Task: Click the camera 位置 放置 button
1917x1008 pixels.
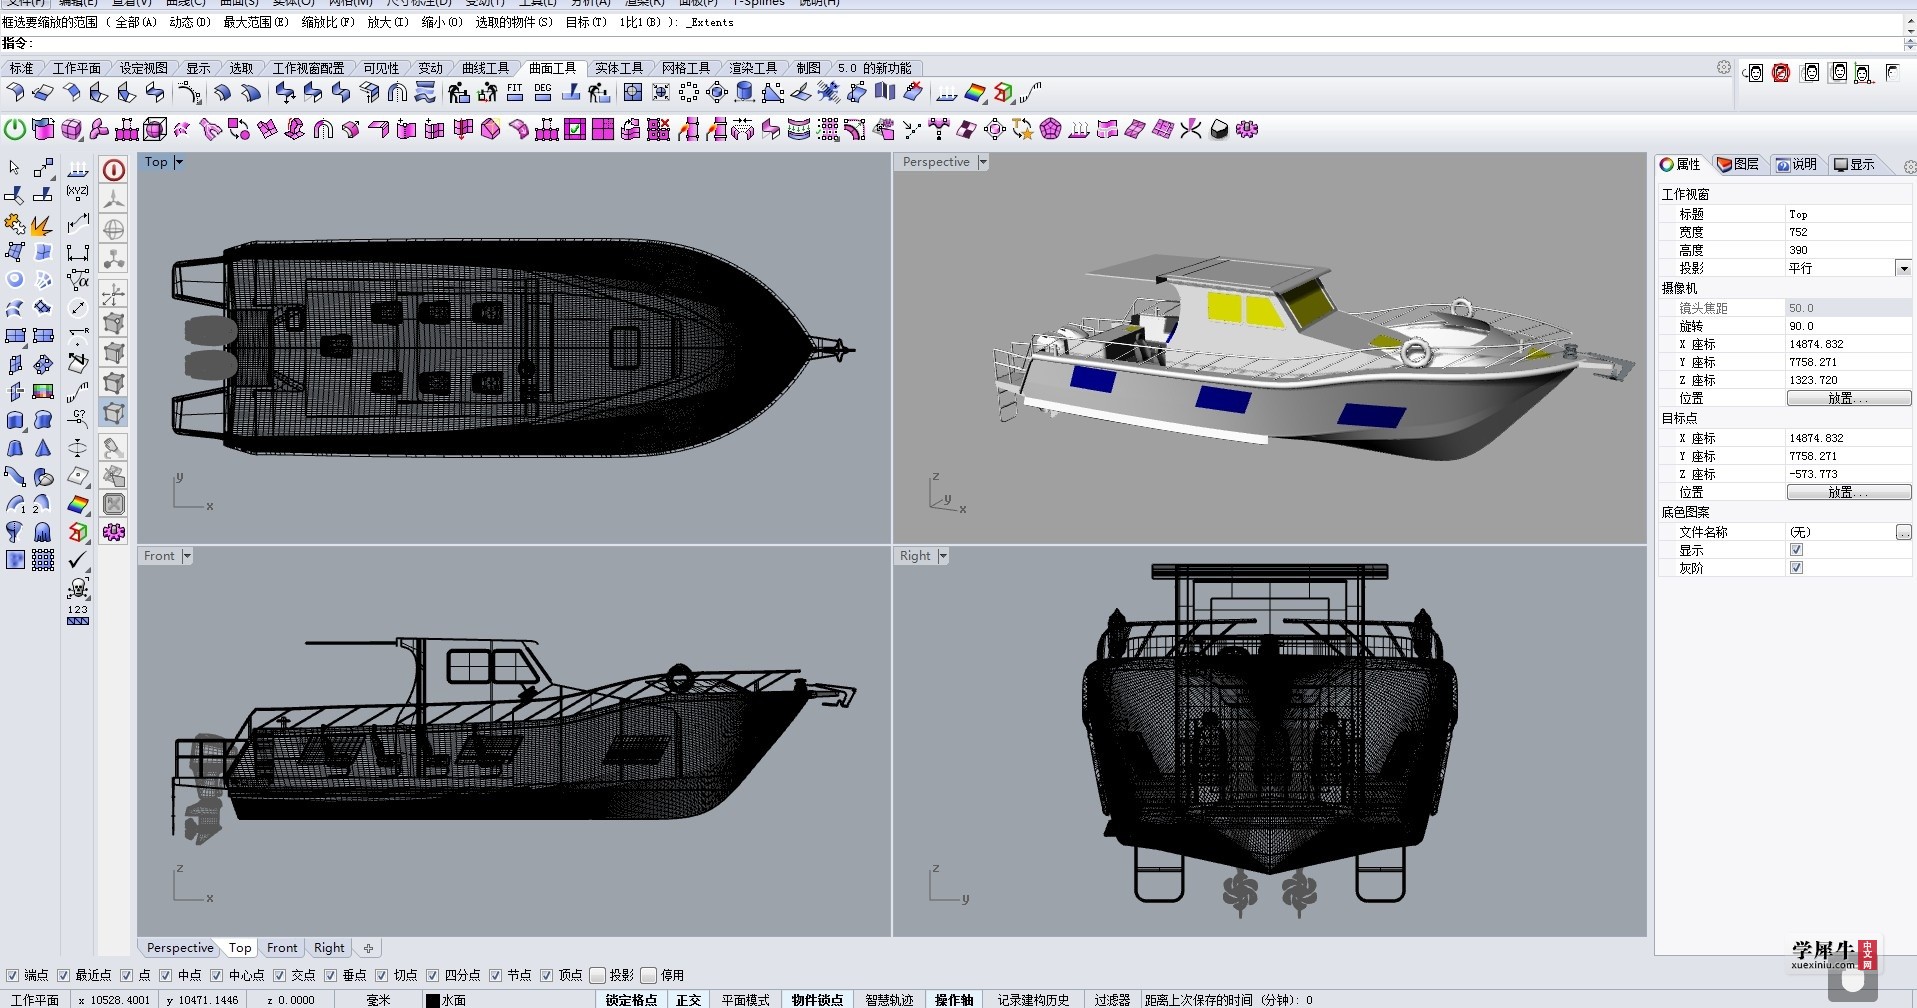Action: (1848, 398)
